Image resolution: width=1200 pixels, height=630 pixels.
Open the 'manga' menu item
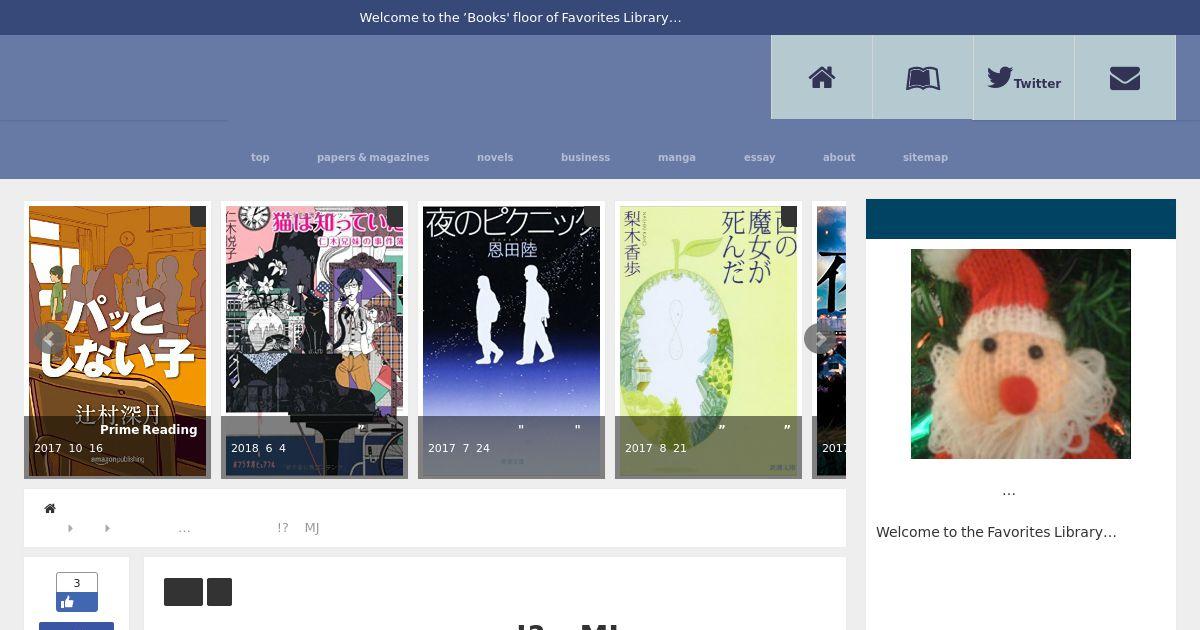pos(677,157)
